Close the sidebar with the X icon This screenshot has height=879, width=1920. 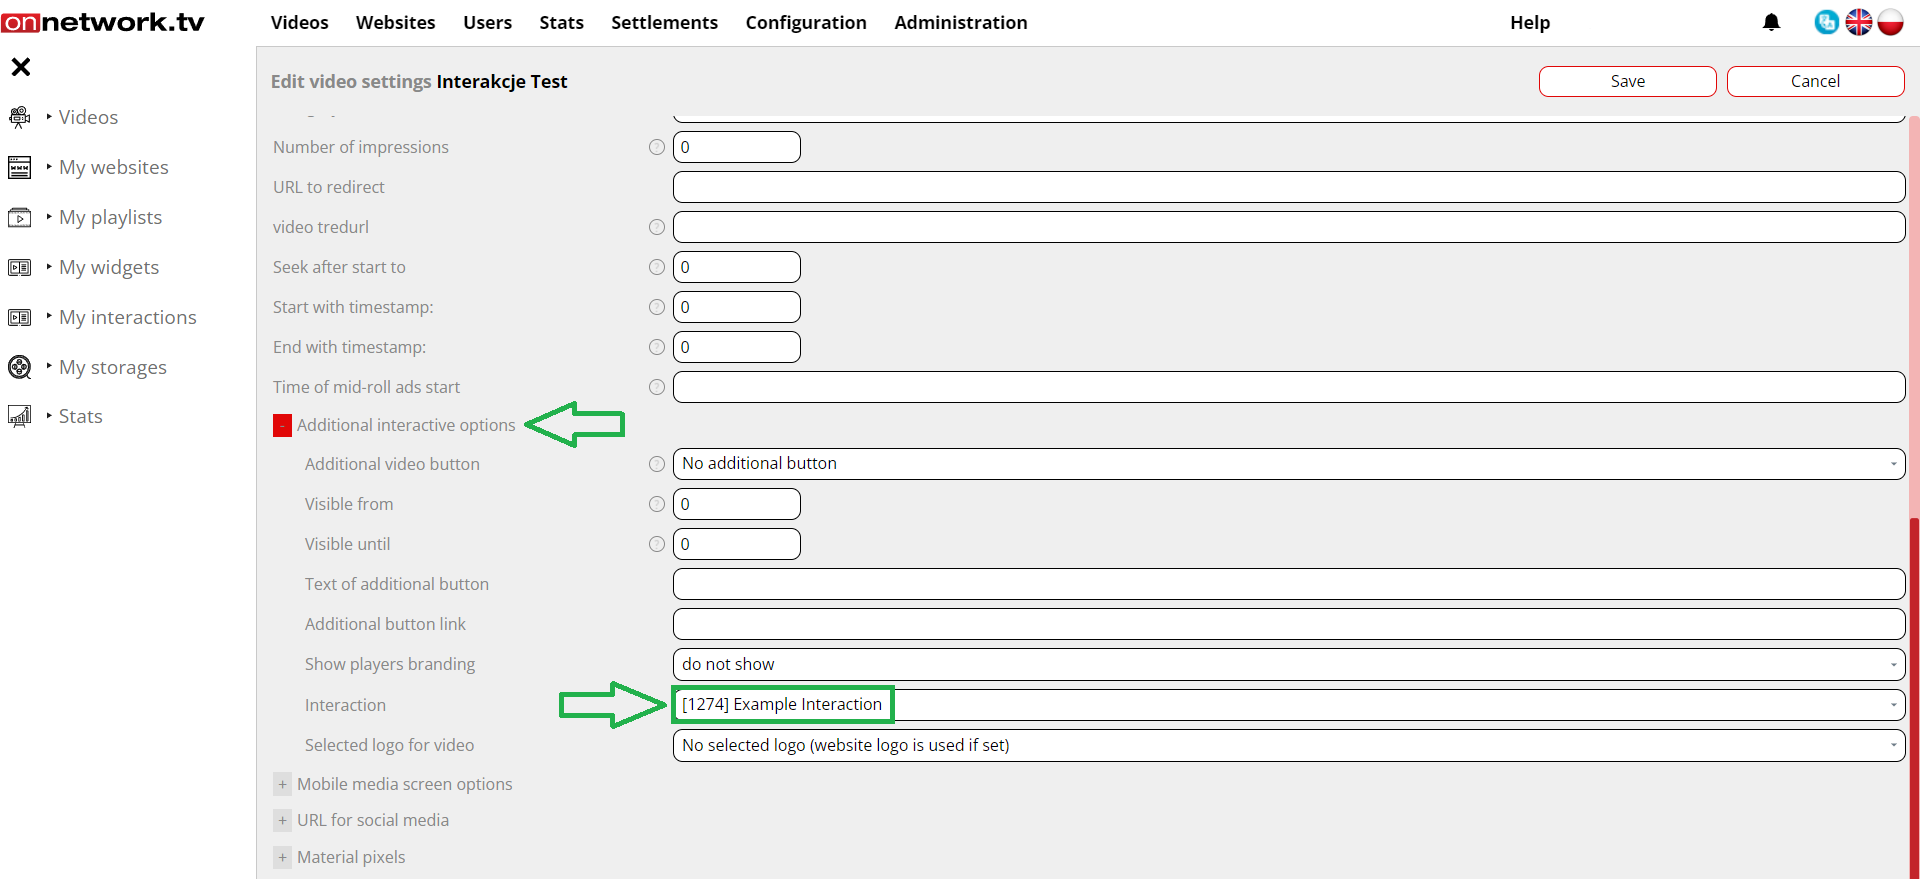(x=21, y=67)
